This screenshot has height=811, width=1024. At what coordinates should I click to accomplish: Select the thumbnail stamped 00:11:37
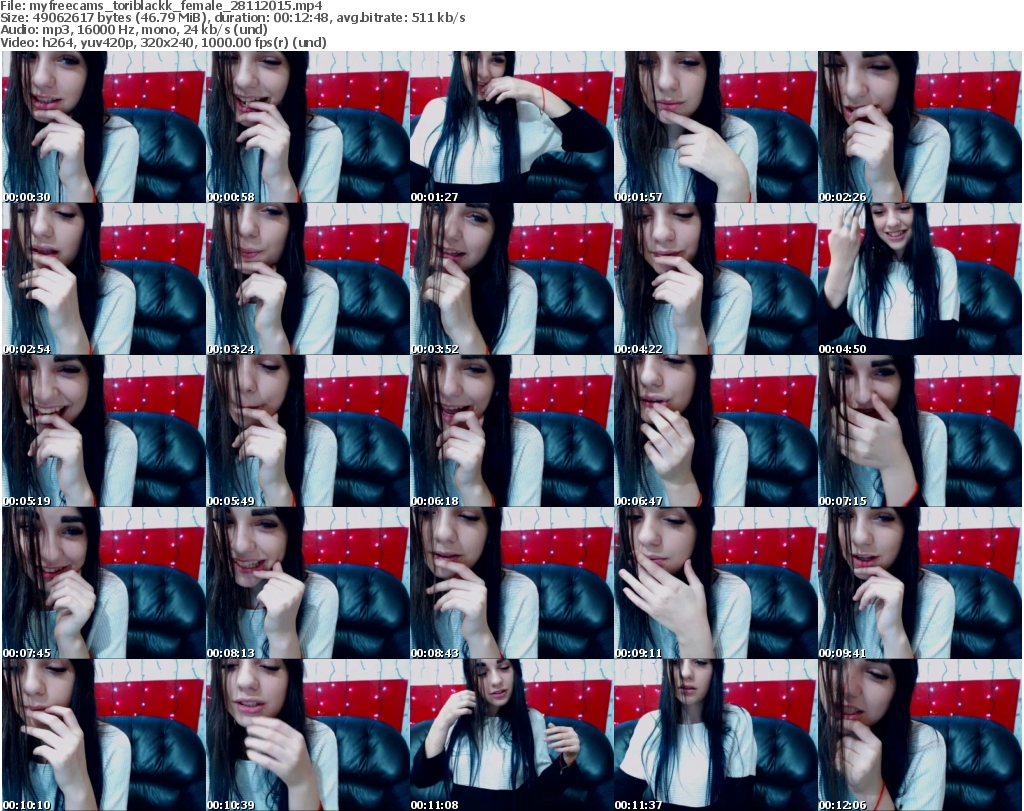click(715, 735)
